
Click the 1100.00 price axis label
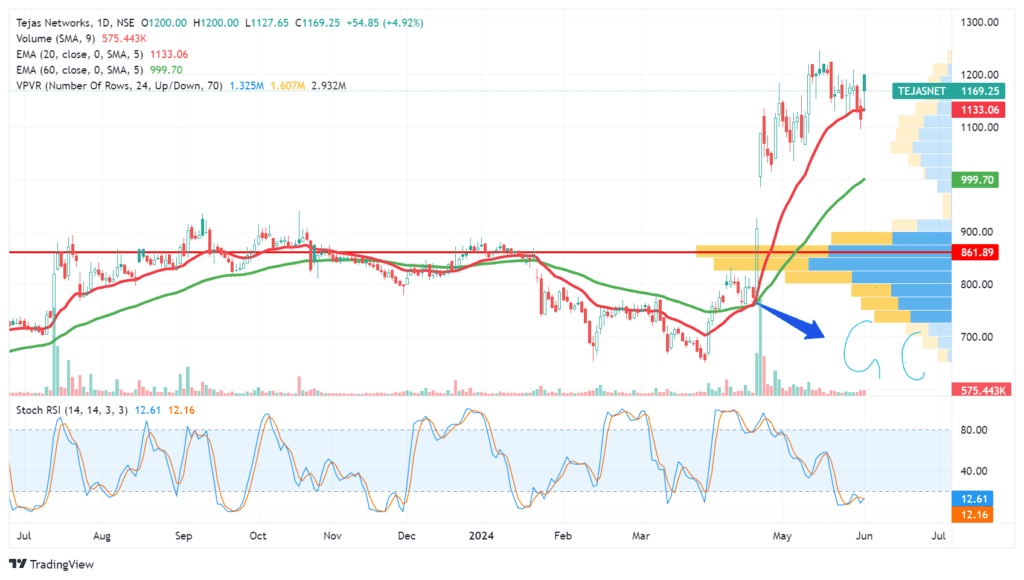pyautogui.click(x=979, y=127)
